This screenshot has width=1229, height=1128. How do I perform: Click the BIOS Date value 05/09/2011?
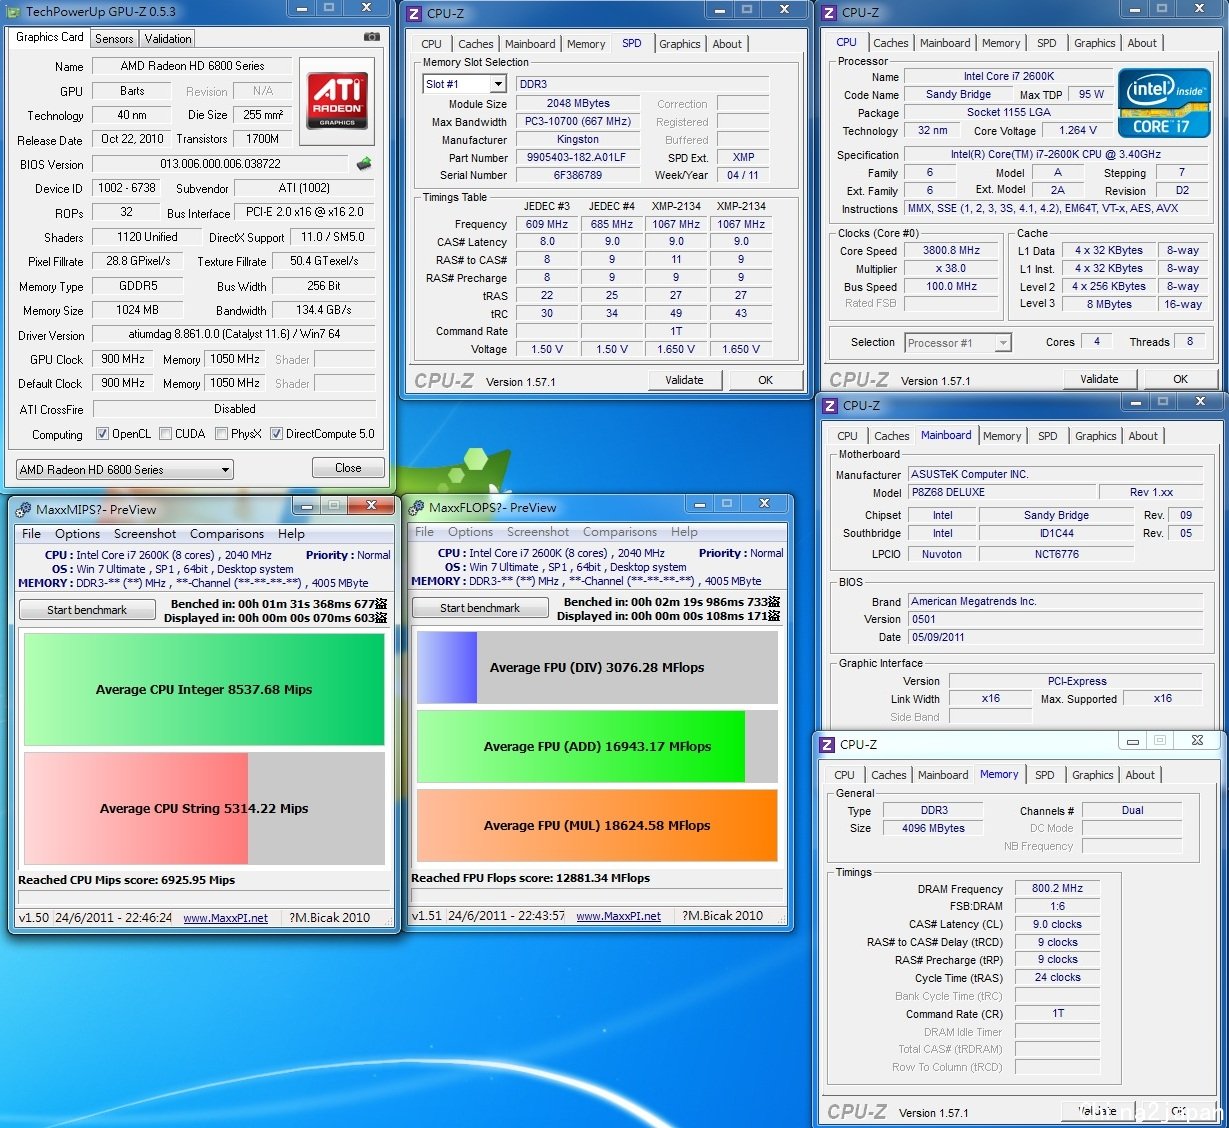click(1055, 638)
